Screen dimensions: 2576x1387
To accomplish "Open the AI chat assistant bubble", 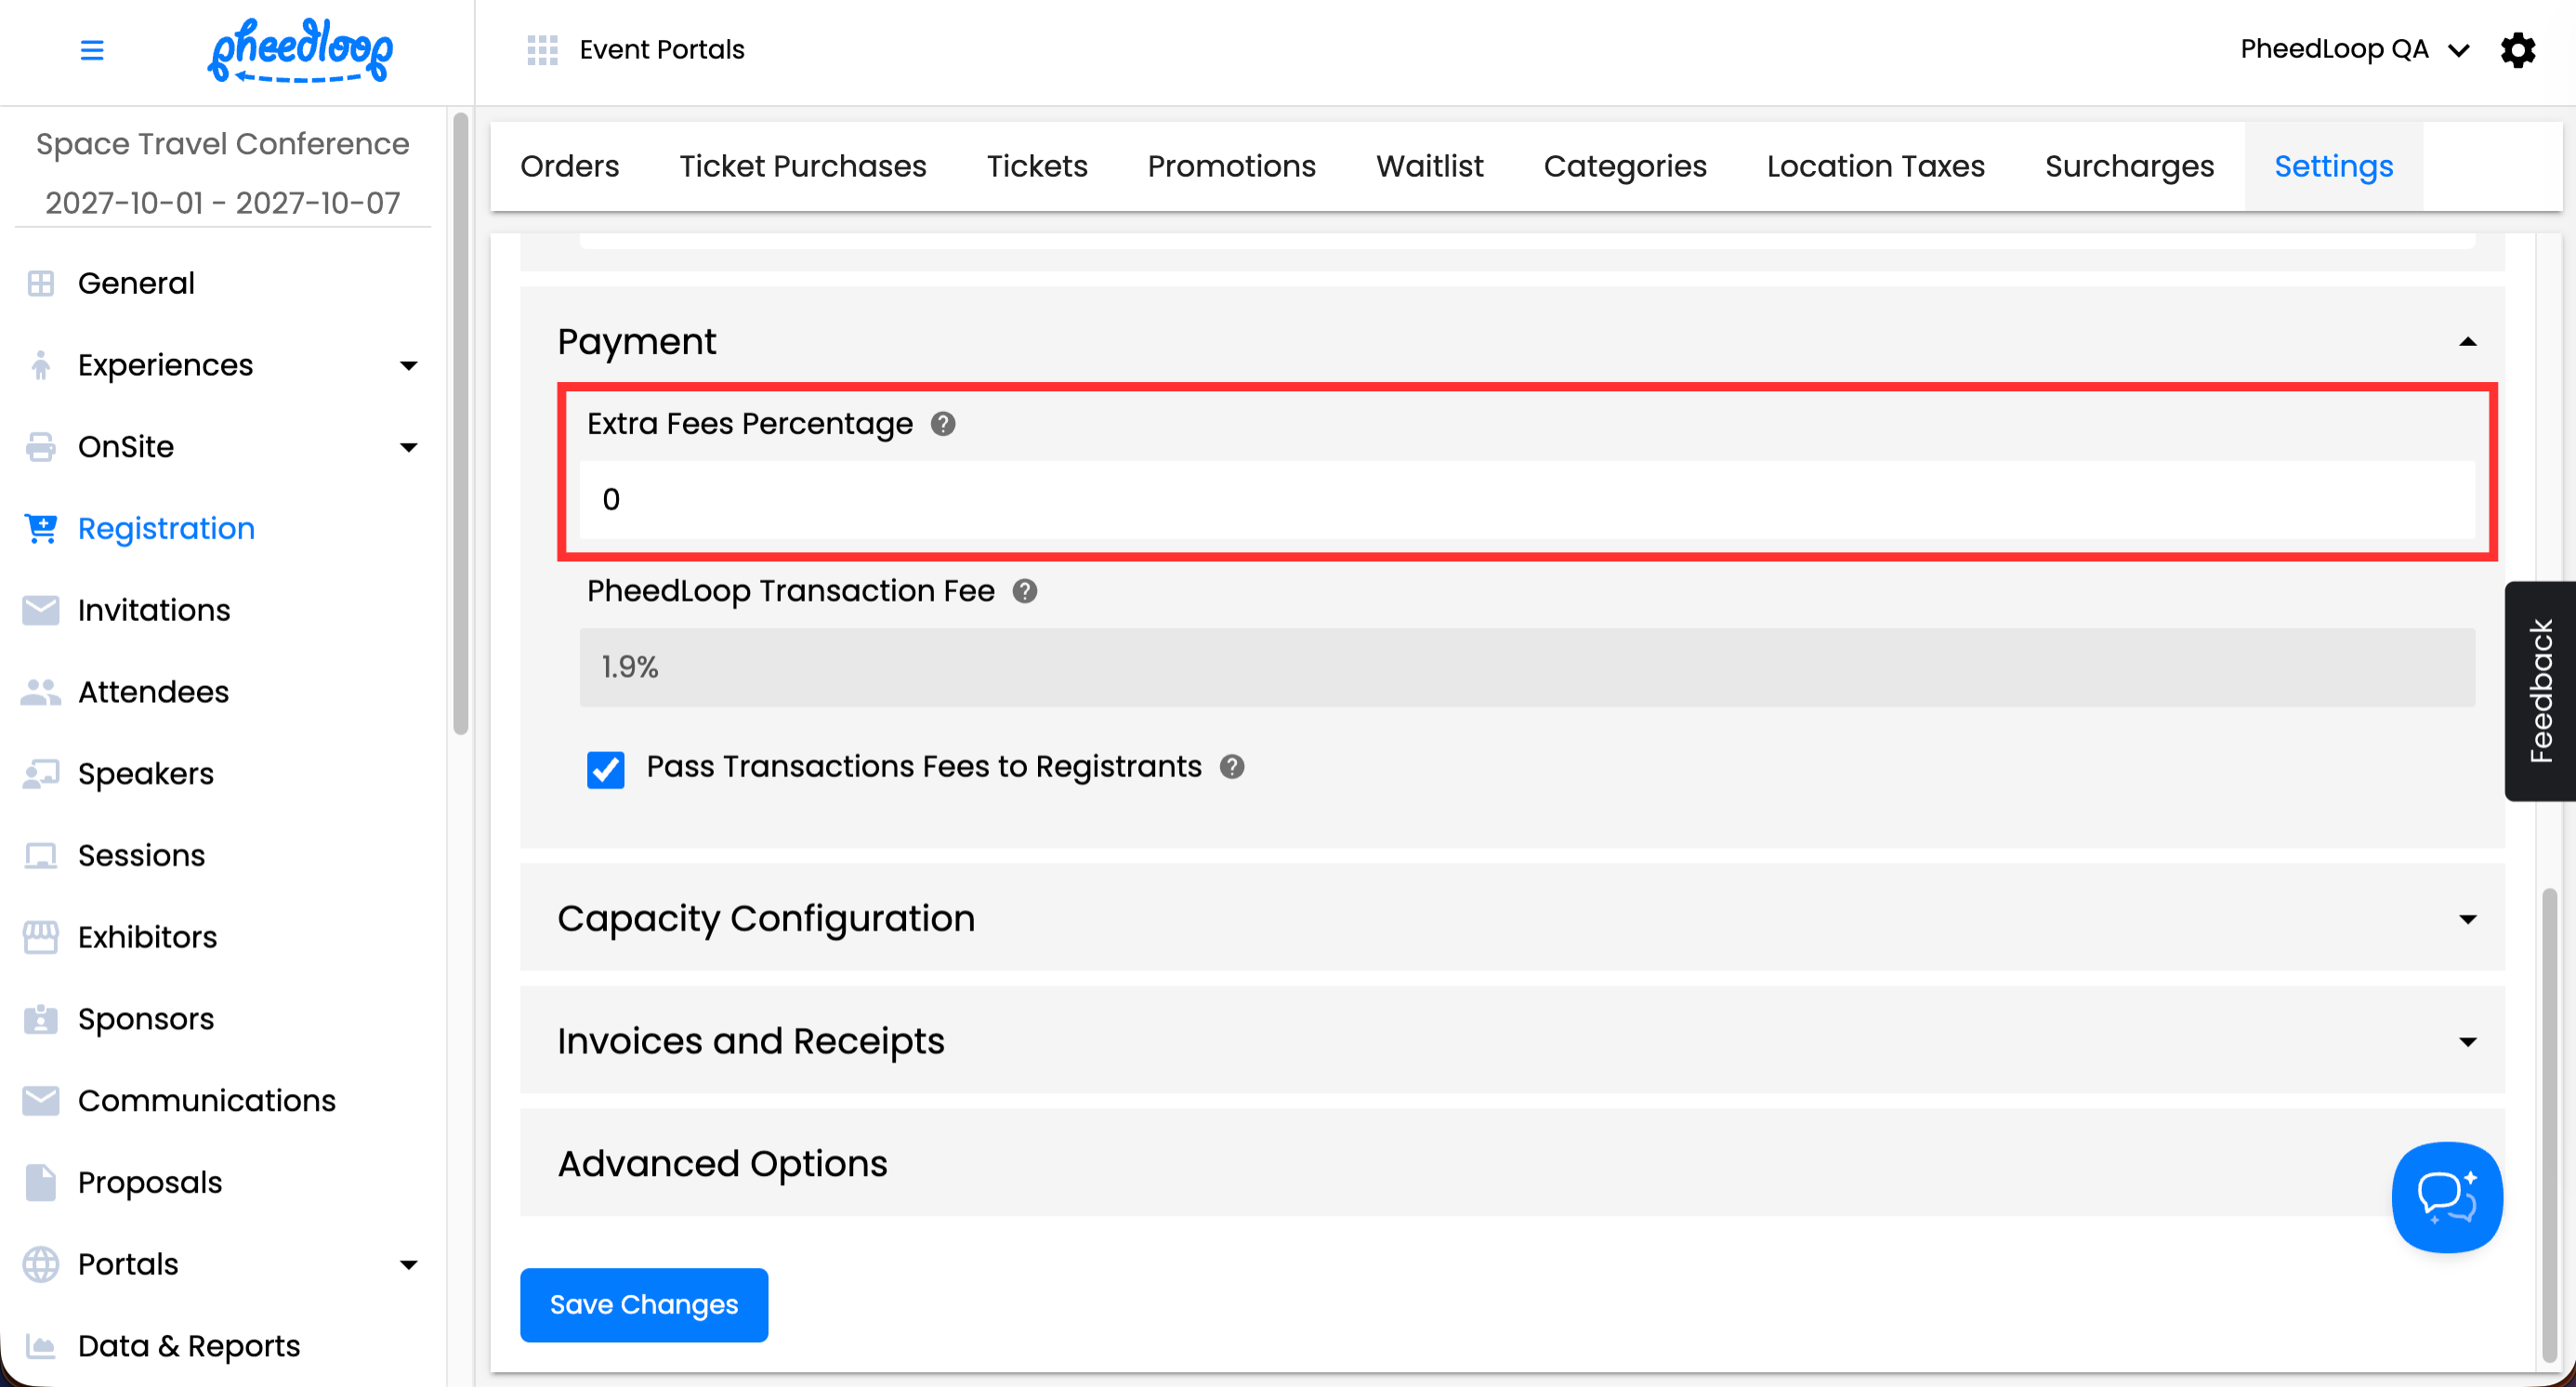I will [x=2446, y=1197].
